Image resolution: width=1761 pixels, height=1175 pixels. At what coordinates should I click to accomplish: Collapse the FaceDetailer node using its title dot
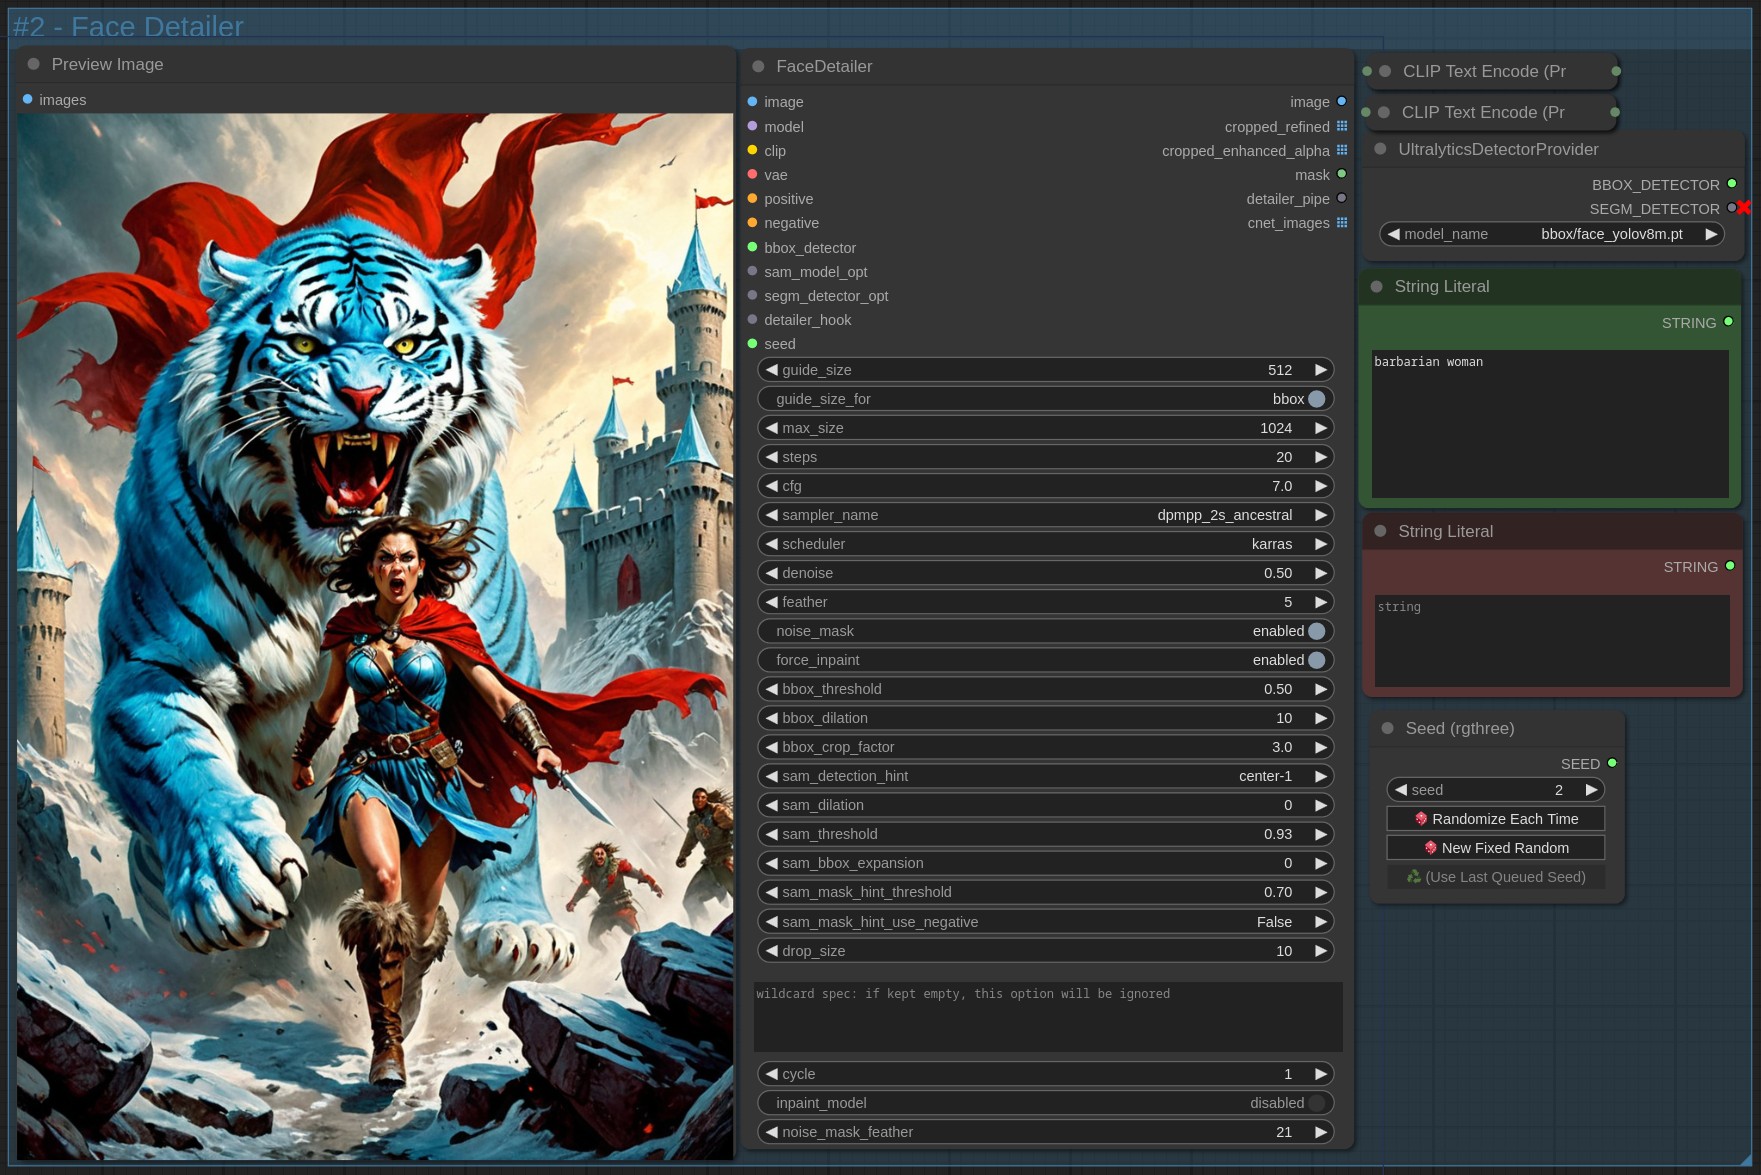[x=758, y=66]
